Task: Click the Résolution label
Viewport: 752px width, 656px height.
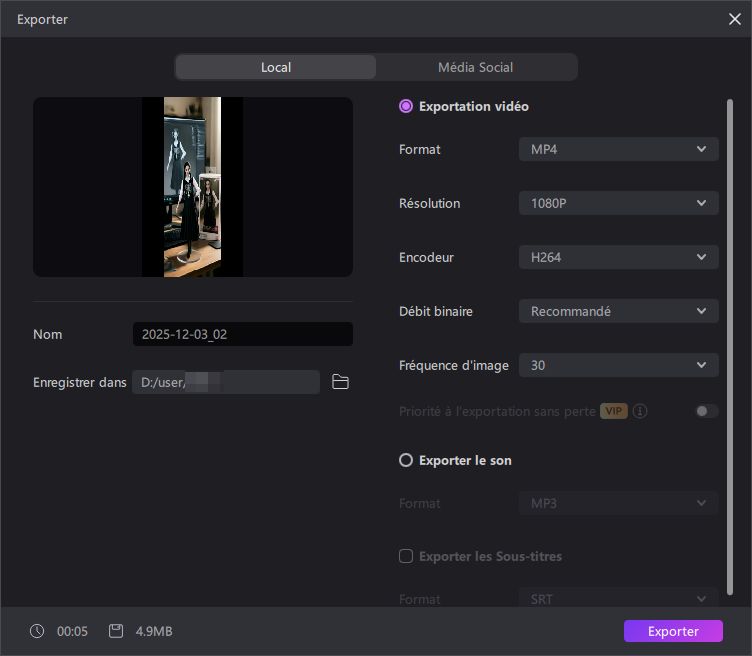Action: tap(430, 203)
